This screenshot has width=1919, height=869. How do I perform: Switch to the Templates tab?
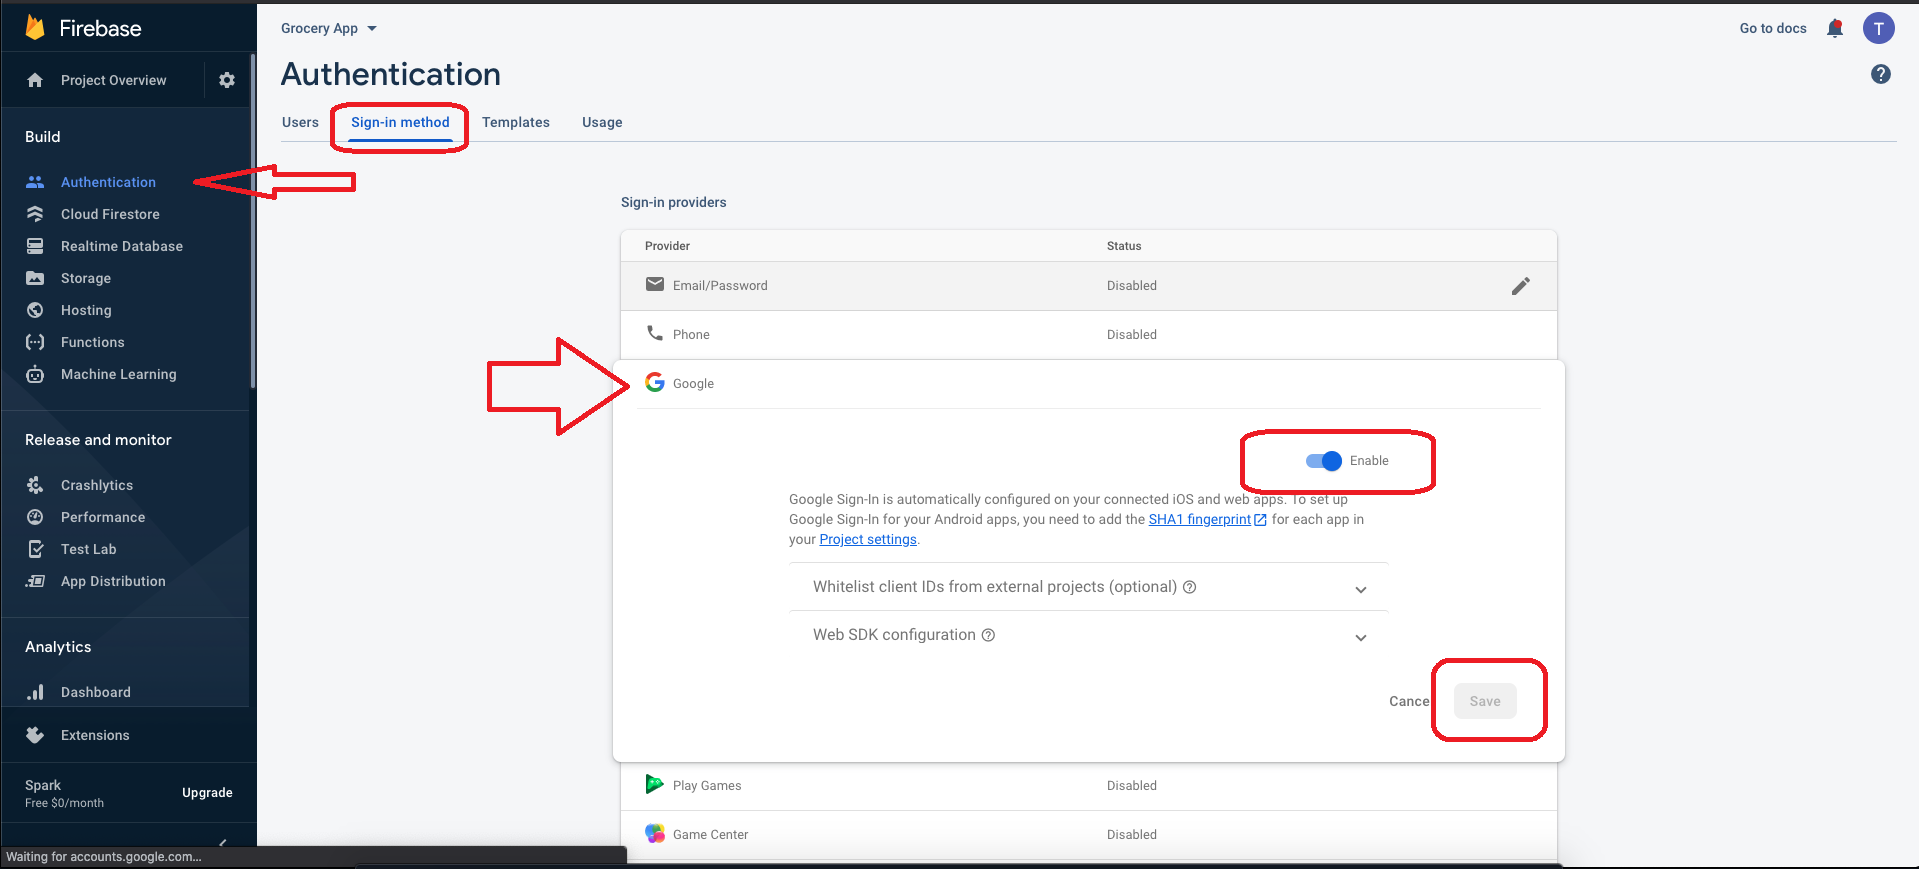[515, 122]
